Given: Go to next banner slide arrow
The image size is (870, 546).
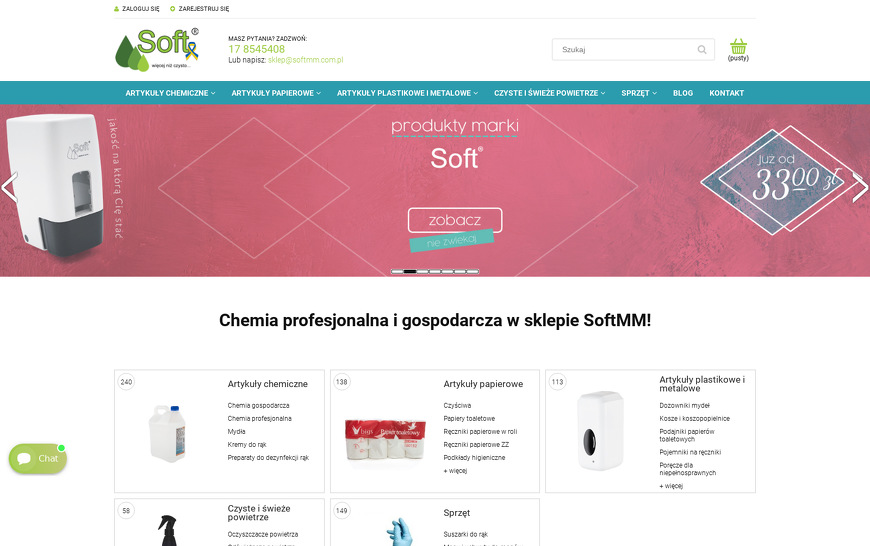Looking at the screenshot, I should pyautogui.click(x=860, y=188).
